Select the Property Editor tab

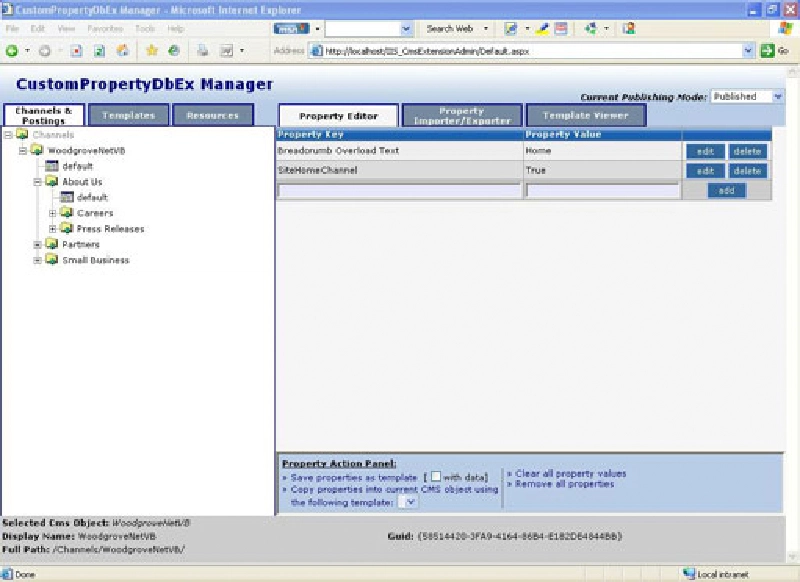click(x=338, y=116)
